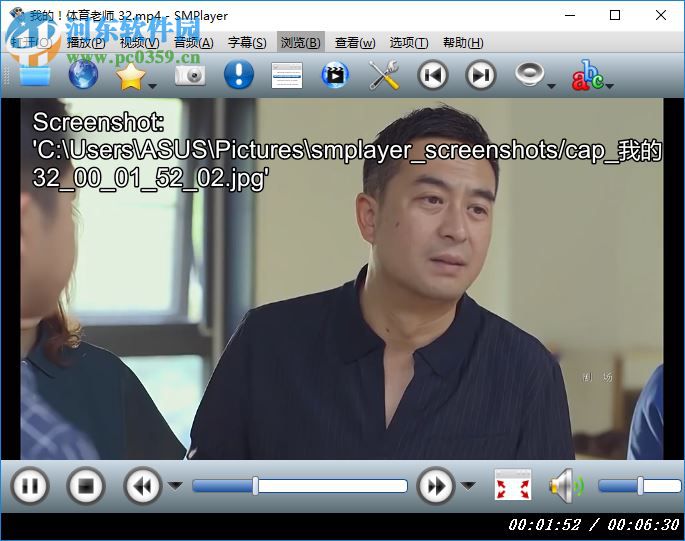The height and width of the screenshot is (541, 685).
Task: Expand the favorites star dropdown arrow
Action: pyautogui.click(x=153, y=86)
